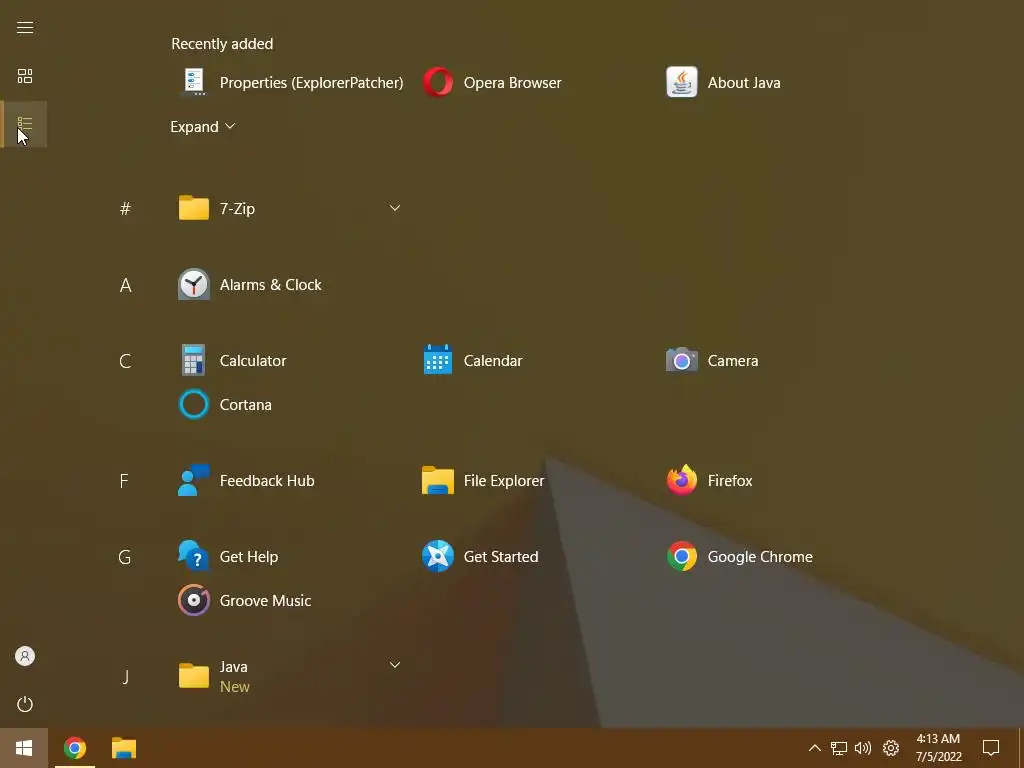Click the letter A header
The image size is (1024, 768).
(x=125, y=285)
